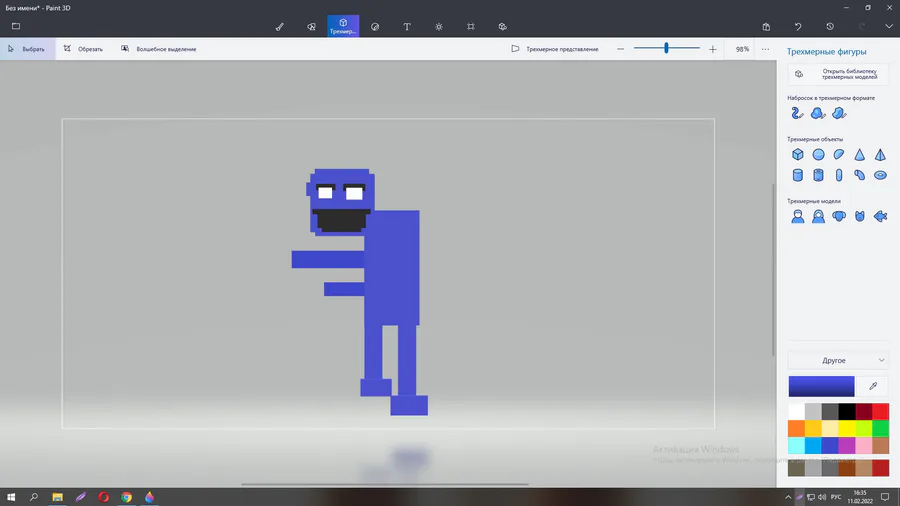Viewport: 900px width, 506px height.
Task: Activate Волшебное выделение magic select
Action: point(158,49)
